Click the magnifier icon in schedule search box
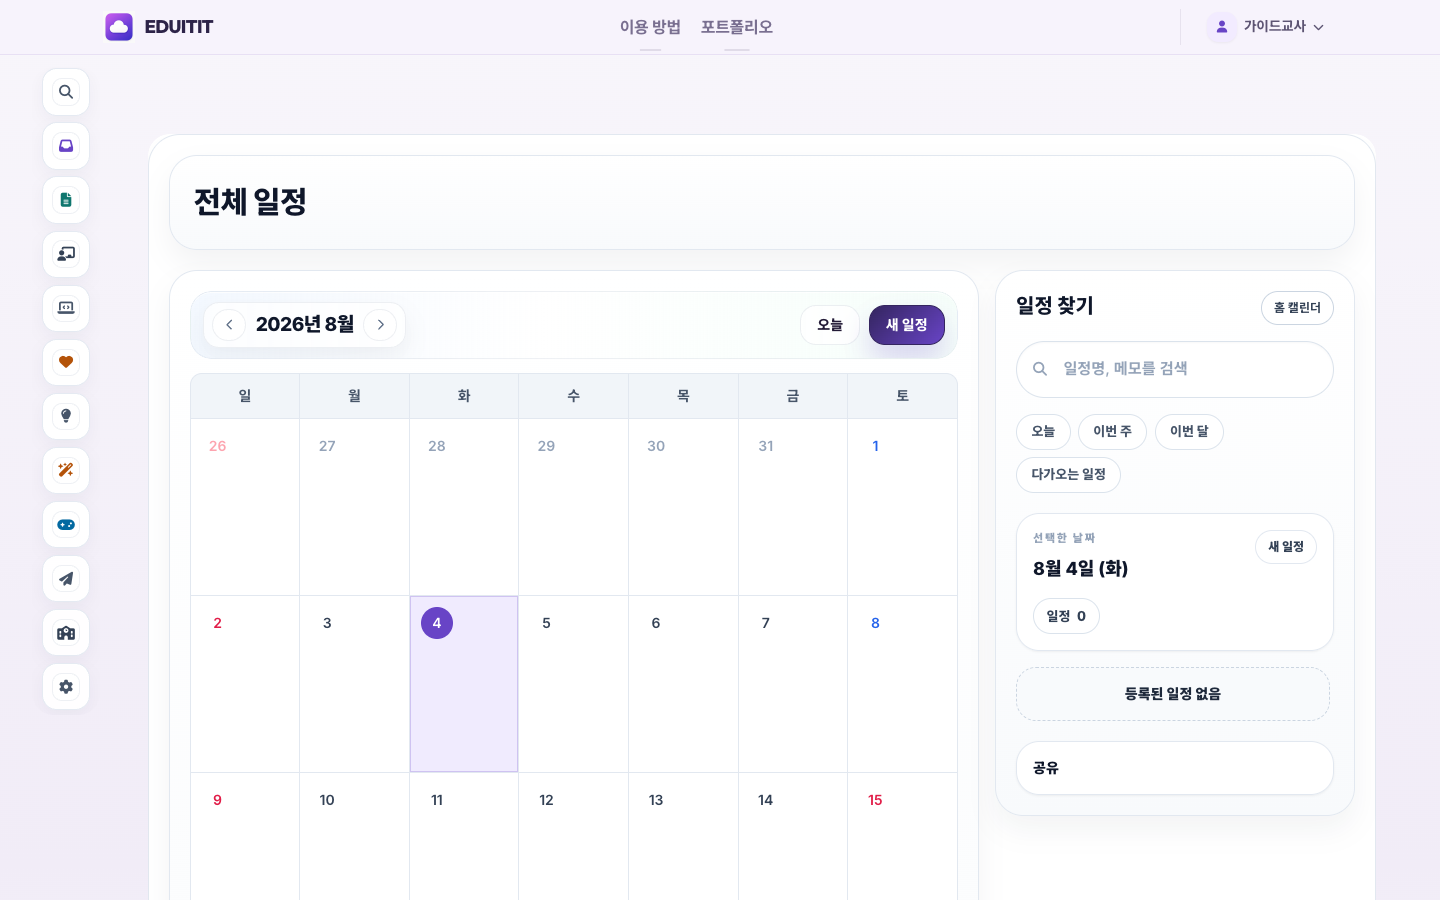 point(1040,369)
